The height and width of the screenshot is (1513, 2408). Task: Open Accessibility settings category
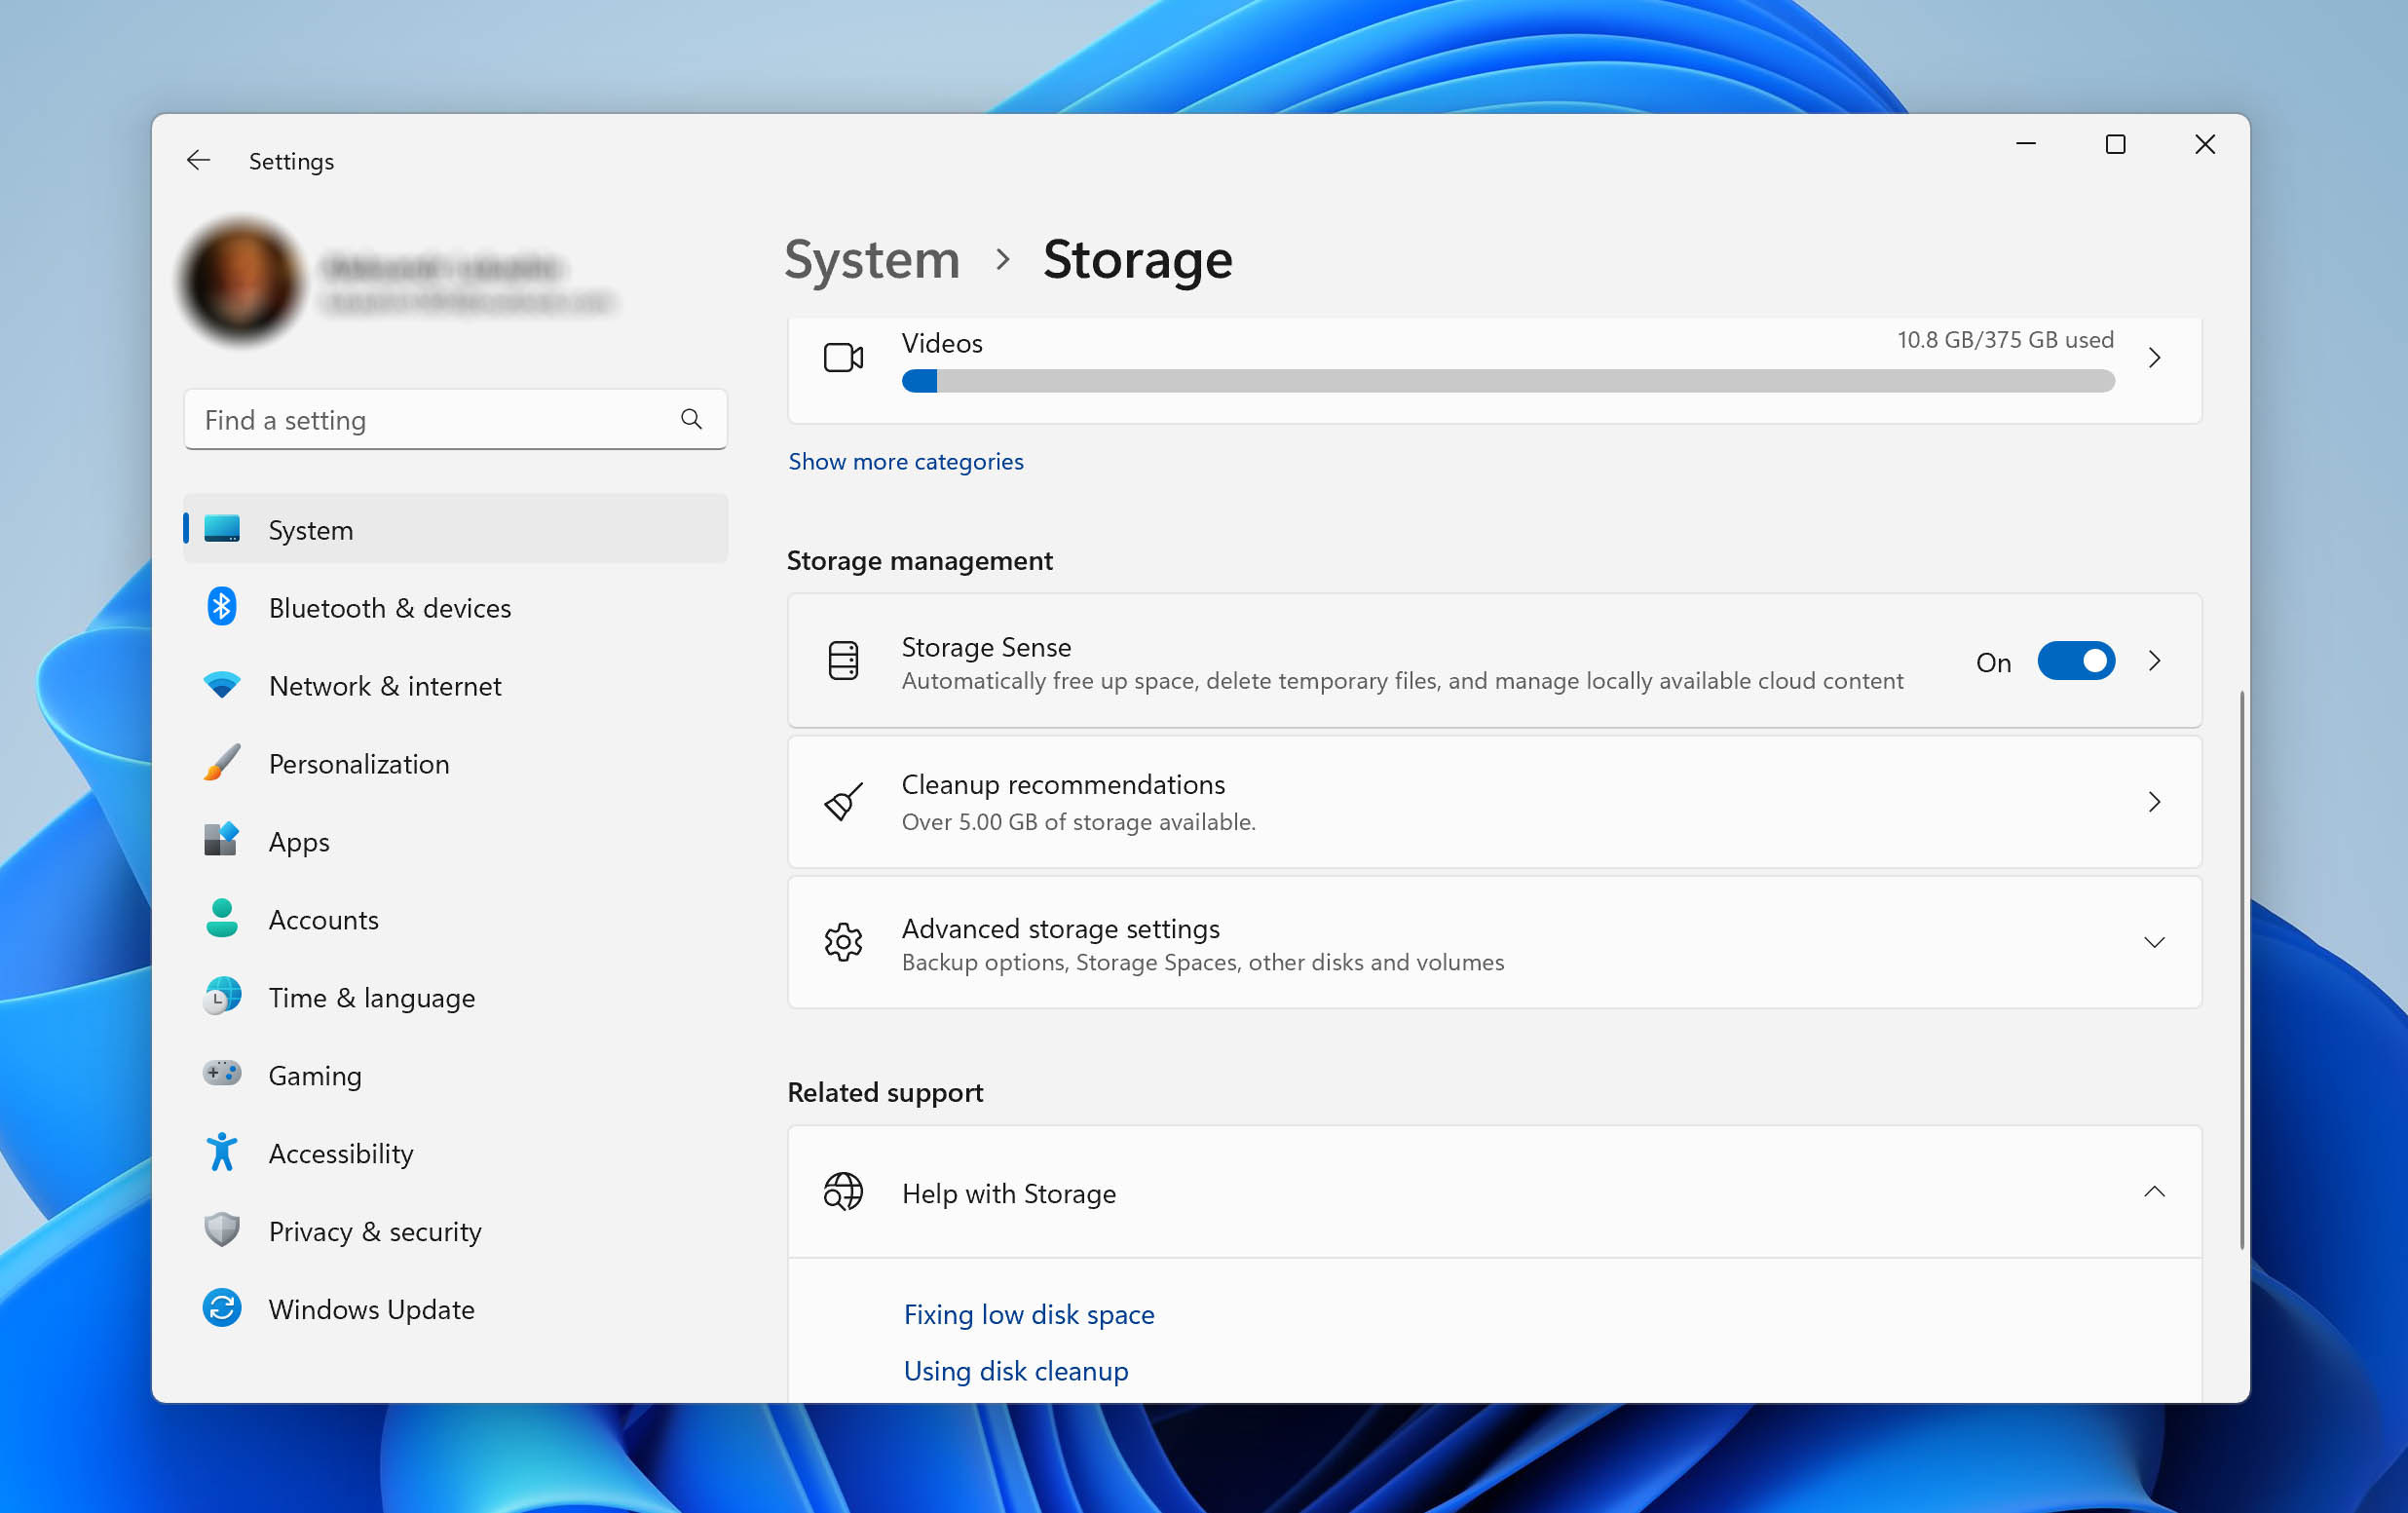point(456,1153)
